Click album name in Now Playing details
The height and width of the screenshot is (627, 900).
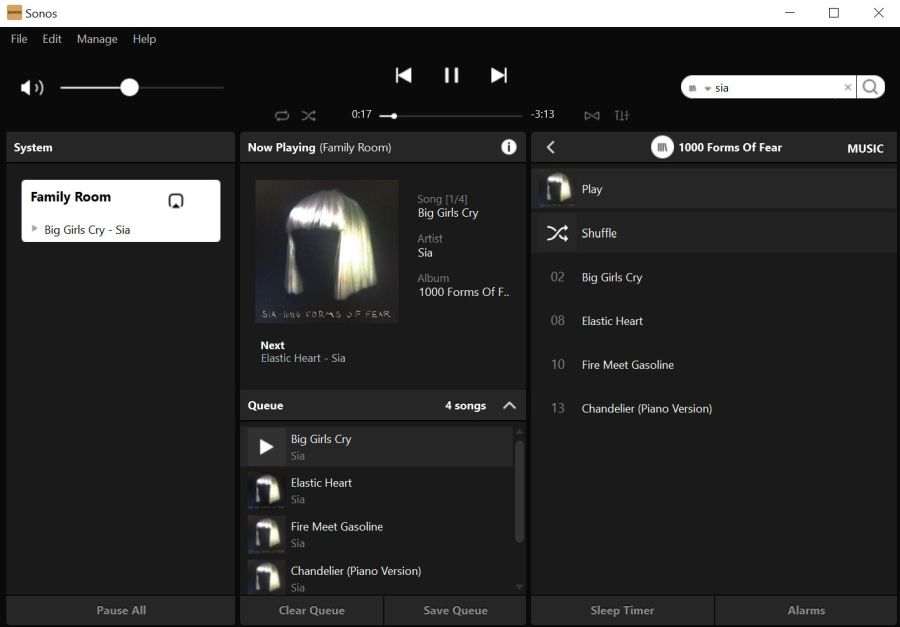(x=464, y=292)
